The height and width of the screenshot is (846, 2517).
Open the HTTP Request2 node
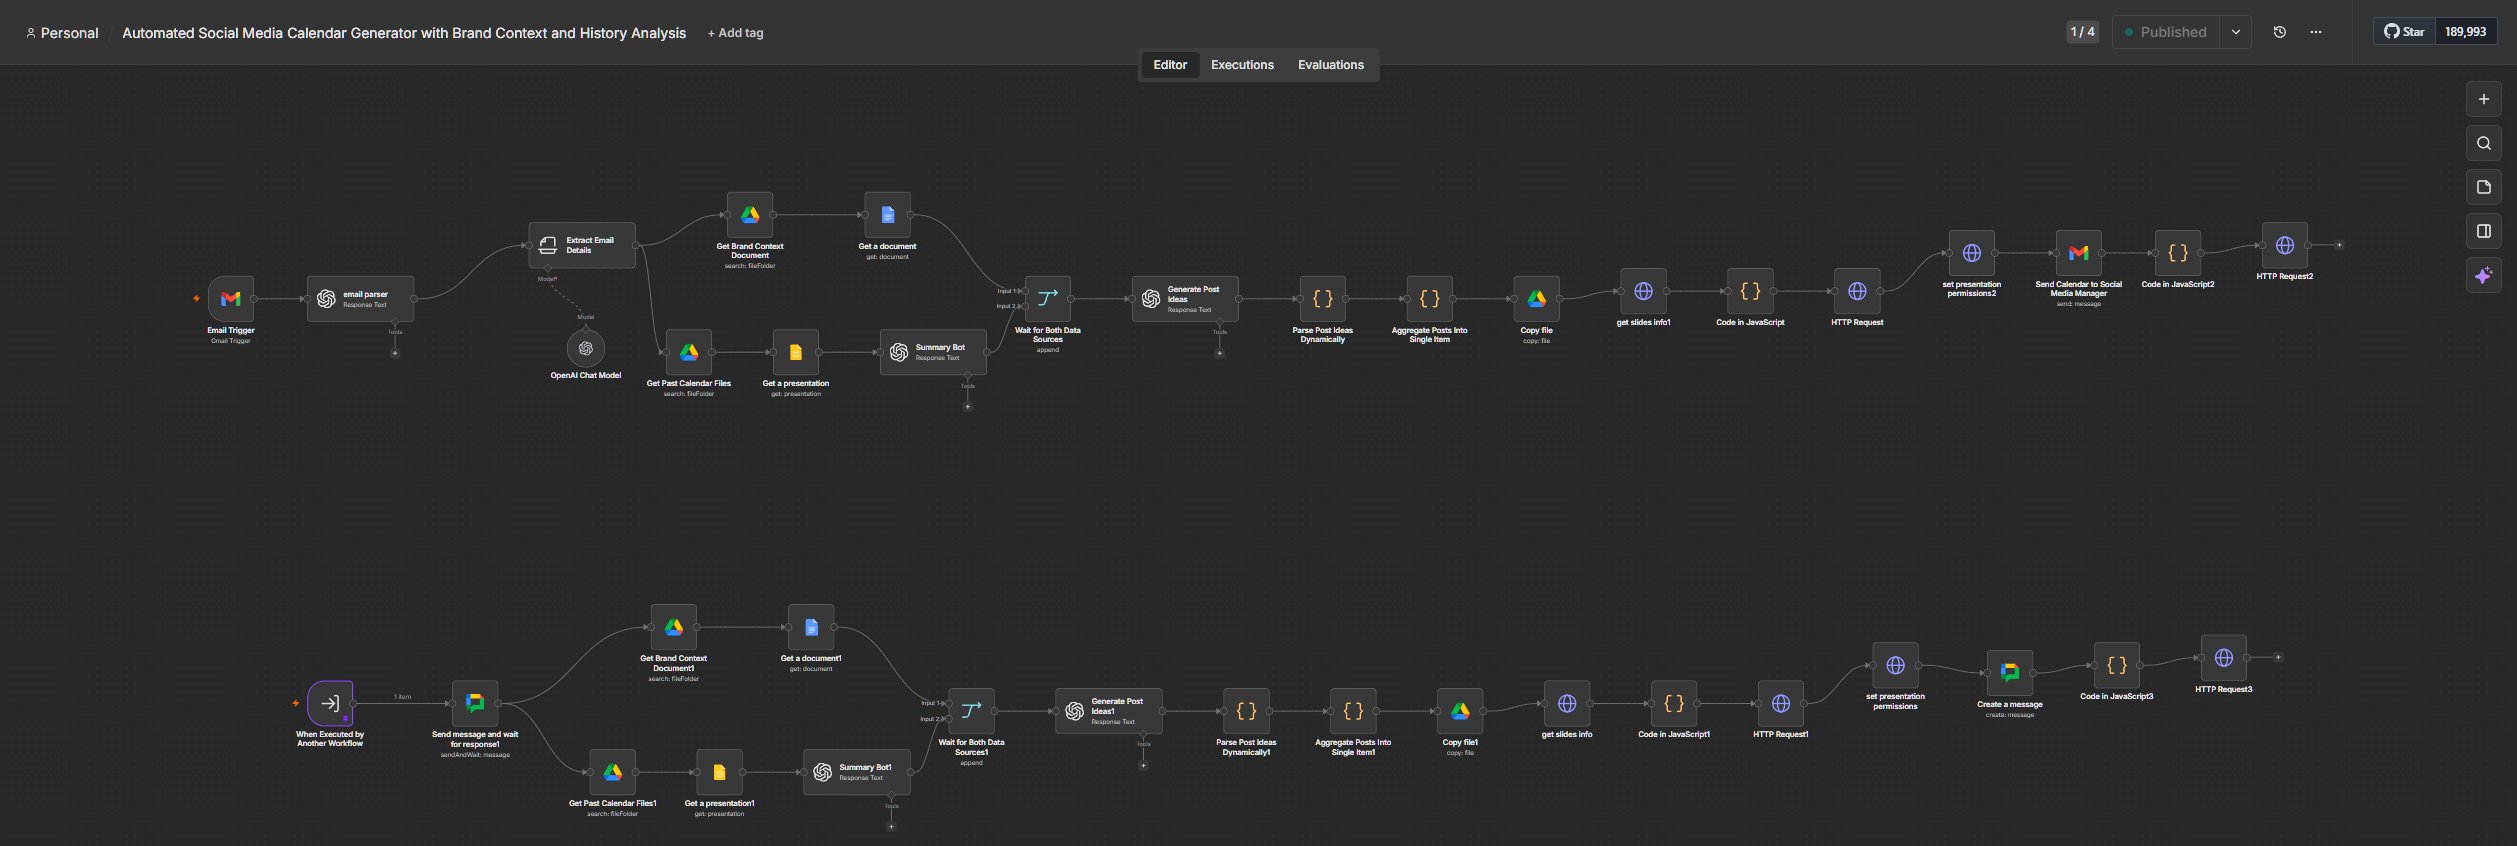tap(2285, 245)
